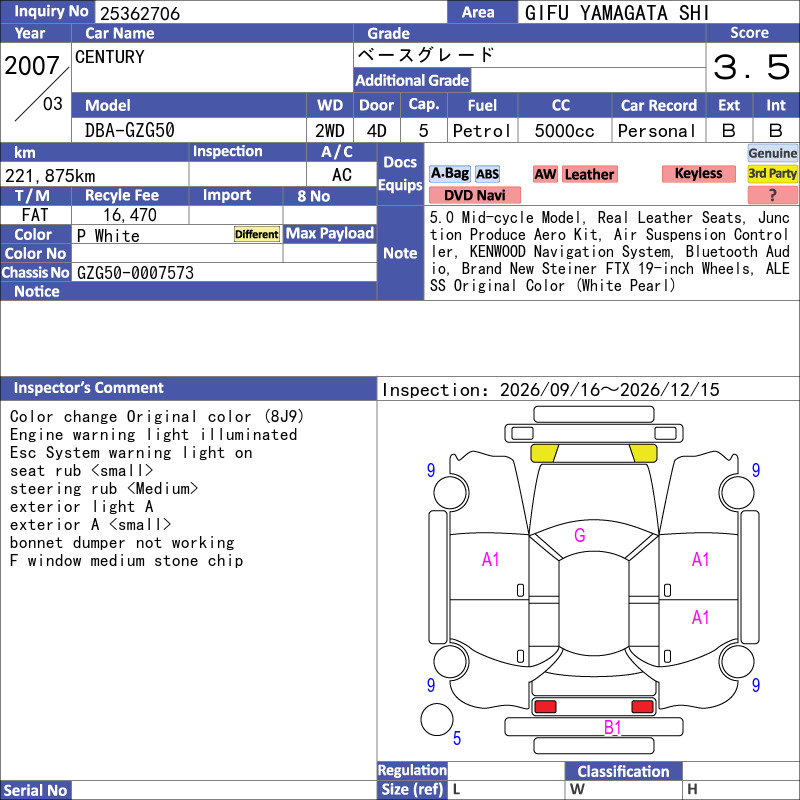Click the 3rd Party badge

[772, 173]
